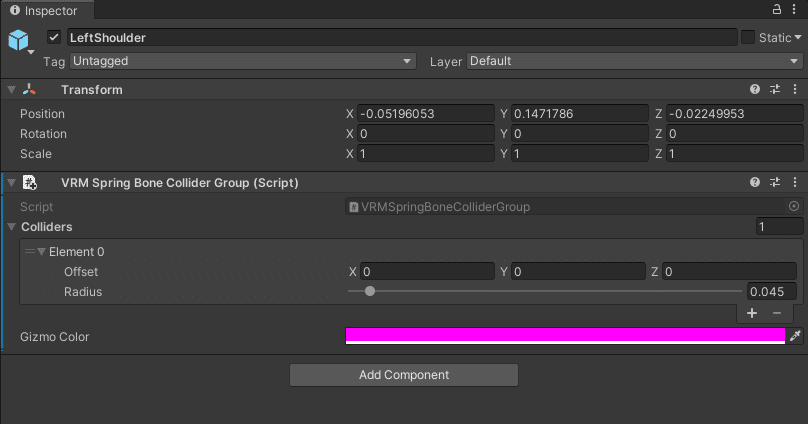Collapse the Colliders list foldout
Screen dimensions: 808x424
[11, 227]
